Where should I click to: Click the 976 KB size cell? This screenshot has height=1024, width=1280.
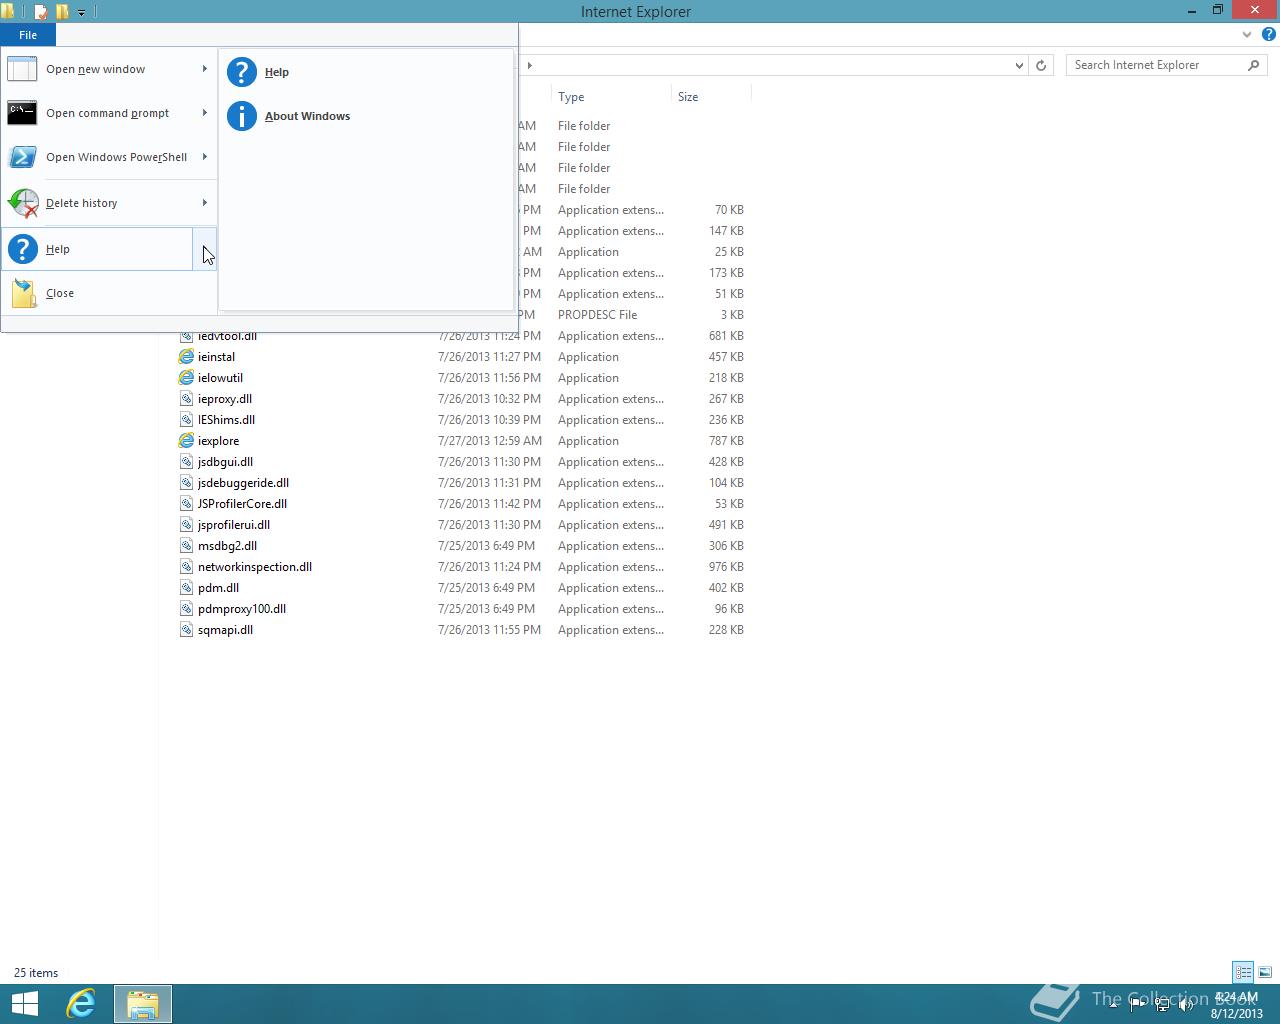[x=726, y=567]
